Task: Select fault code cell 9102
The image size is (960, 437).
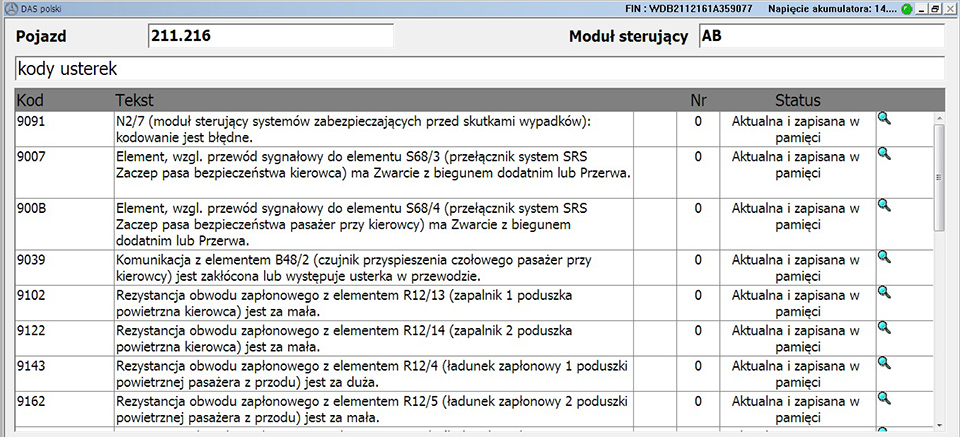Action: (64, 302)
